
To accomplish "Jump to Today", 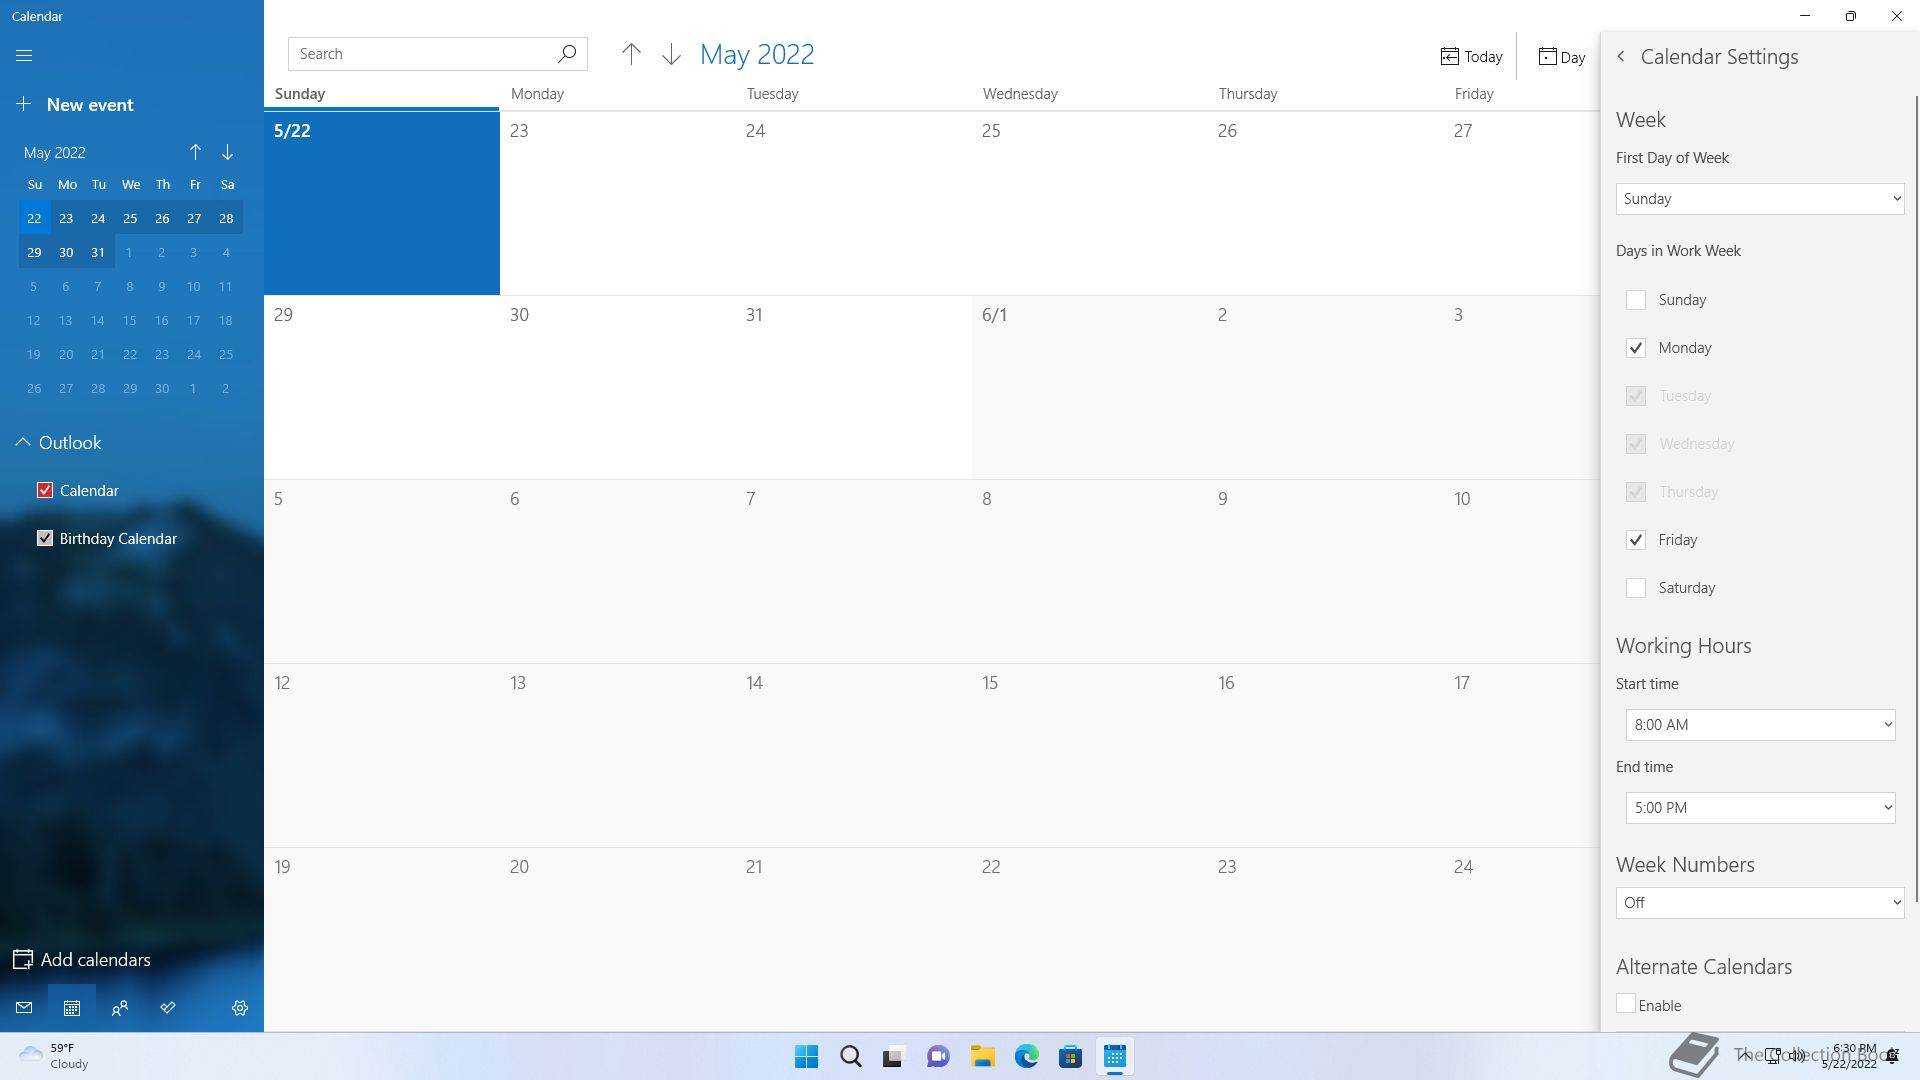I will tap(1471, 57).
